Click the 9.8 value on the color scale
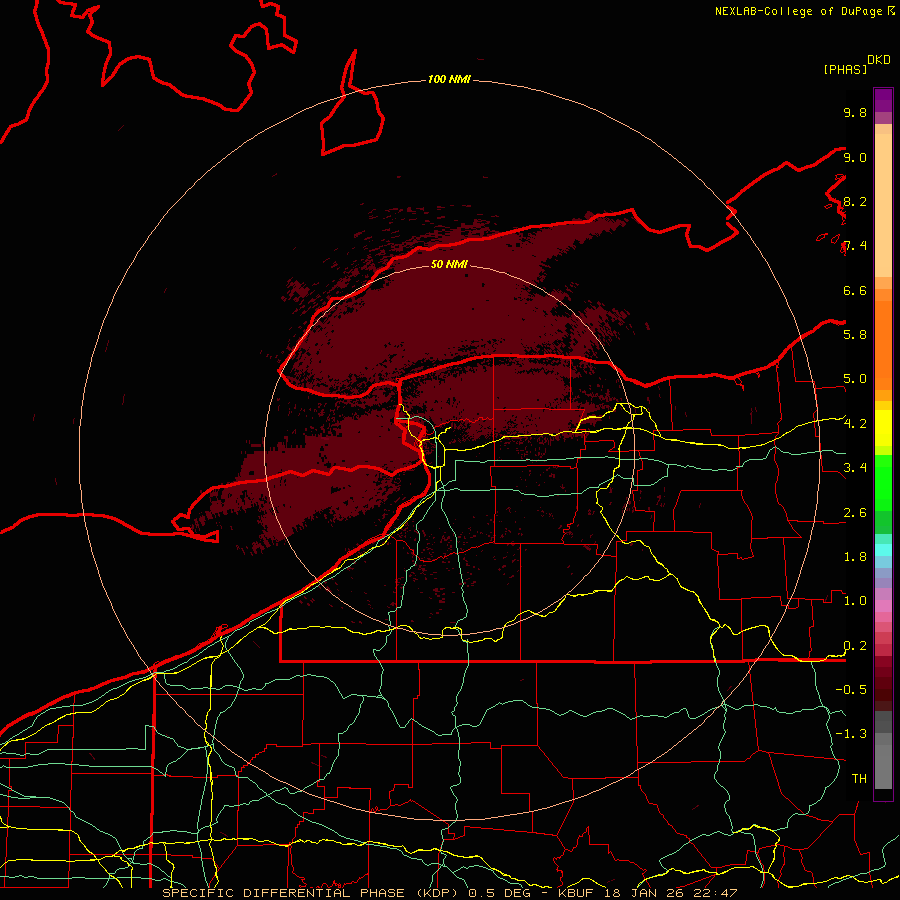The height and width of the screenshot is (900, 900). pos(855,112)
